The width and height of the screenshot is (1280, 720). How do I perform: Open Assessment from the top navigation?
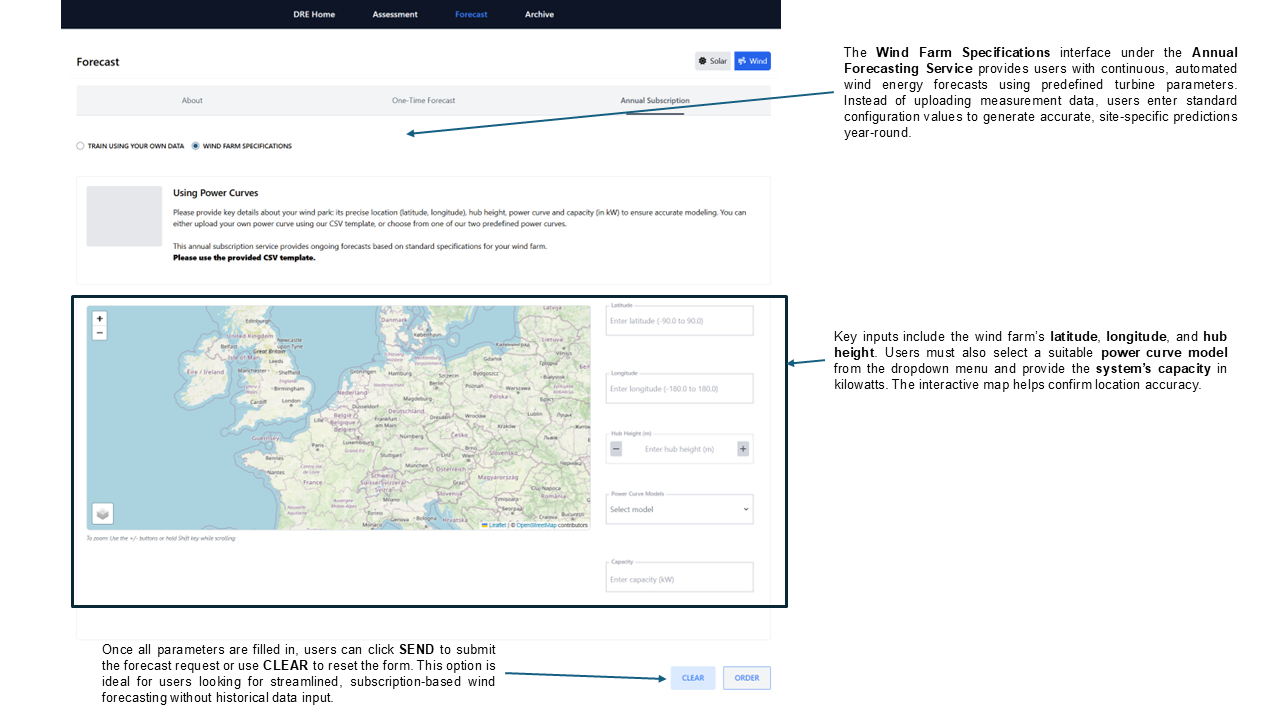point(395,14)
